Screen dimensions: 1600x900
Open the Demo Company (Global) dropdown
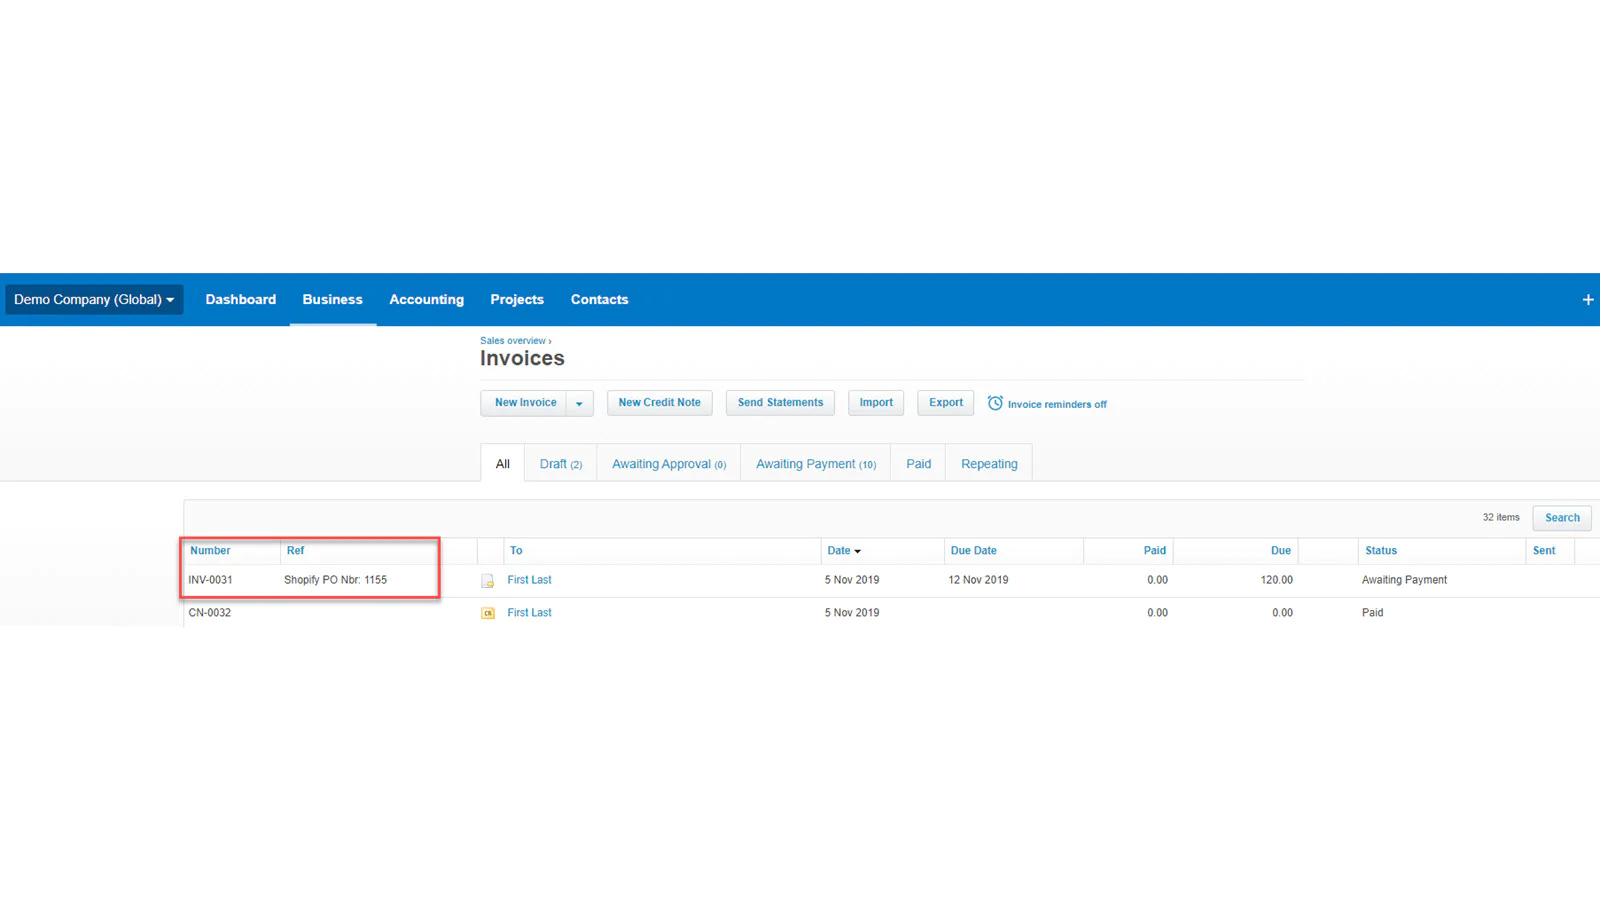pos(93,299)
